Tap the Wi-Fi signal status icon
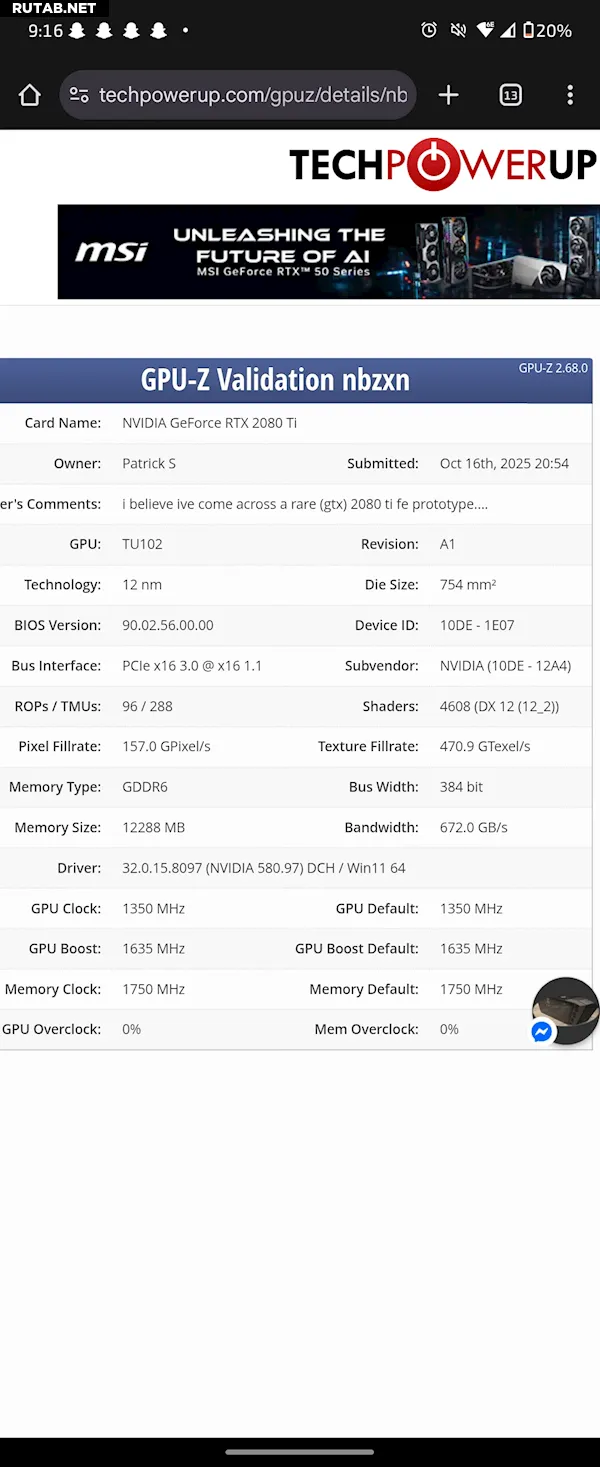This screenshot has height=1467, width=600. point(485,30)
